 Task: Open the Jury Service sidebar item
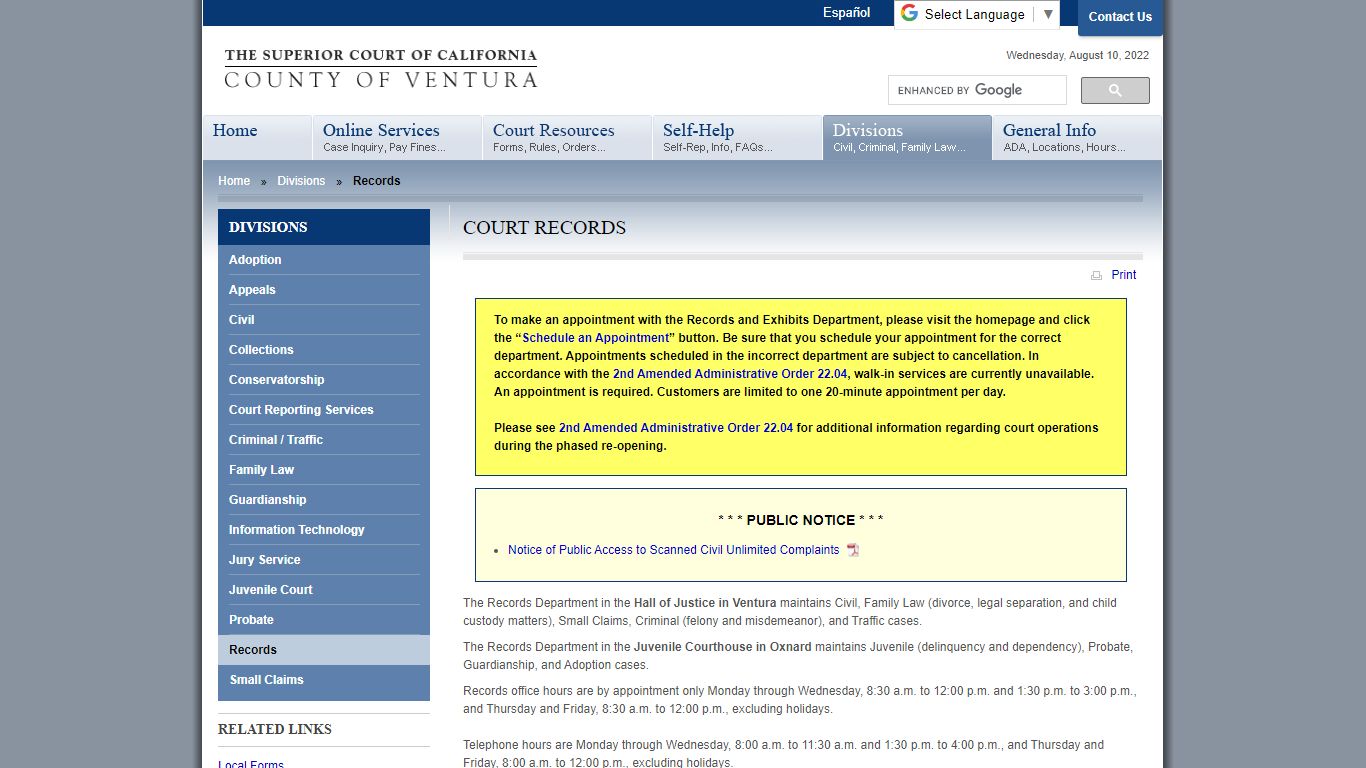(324, 560)
